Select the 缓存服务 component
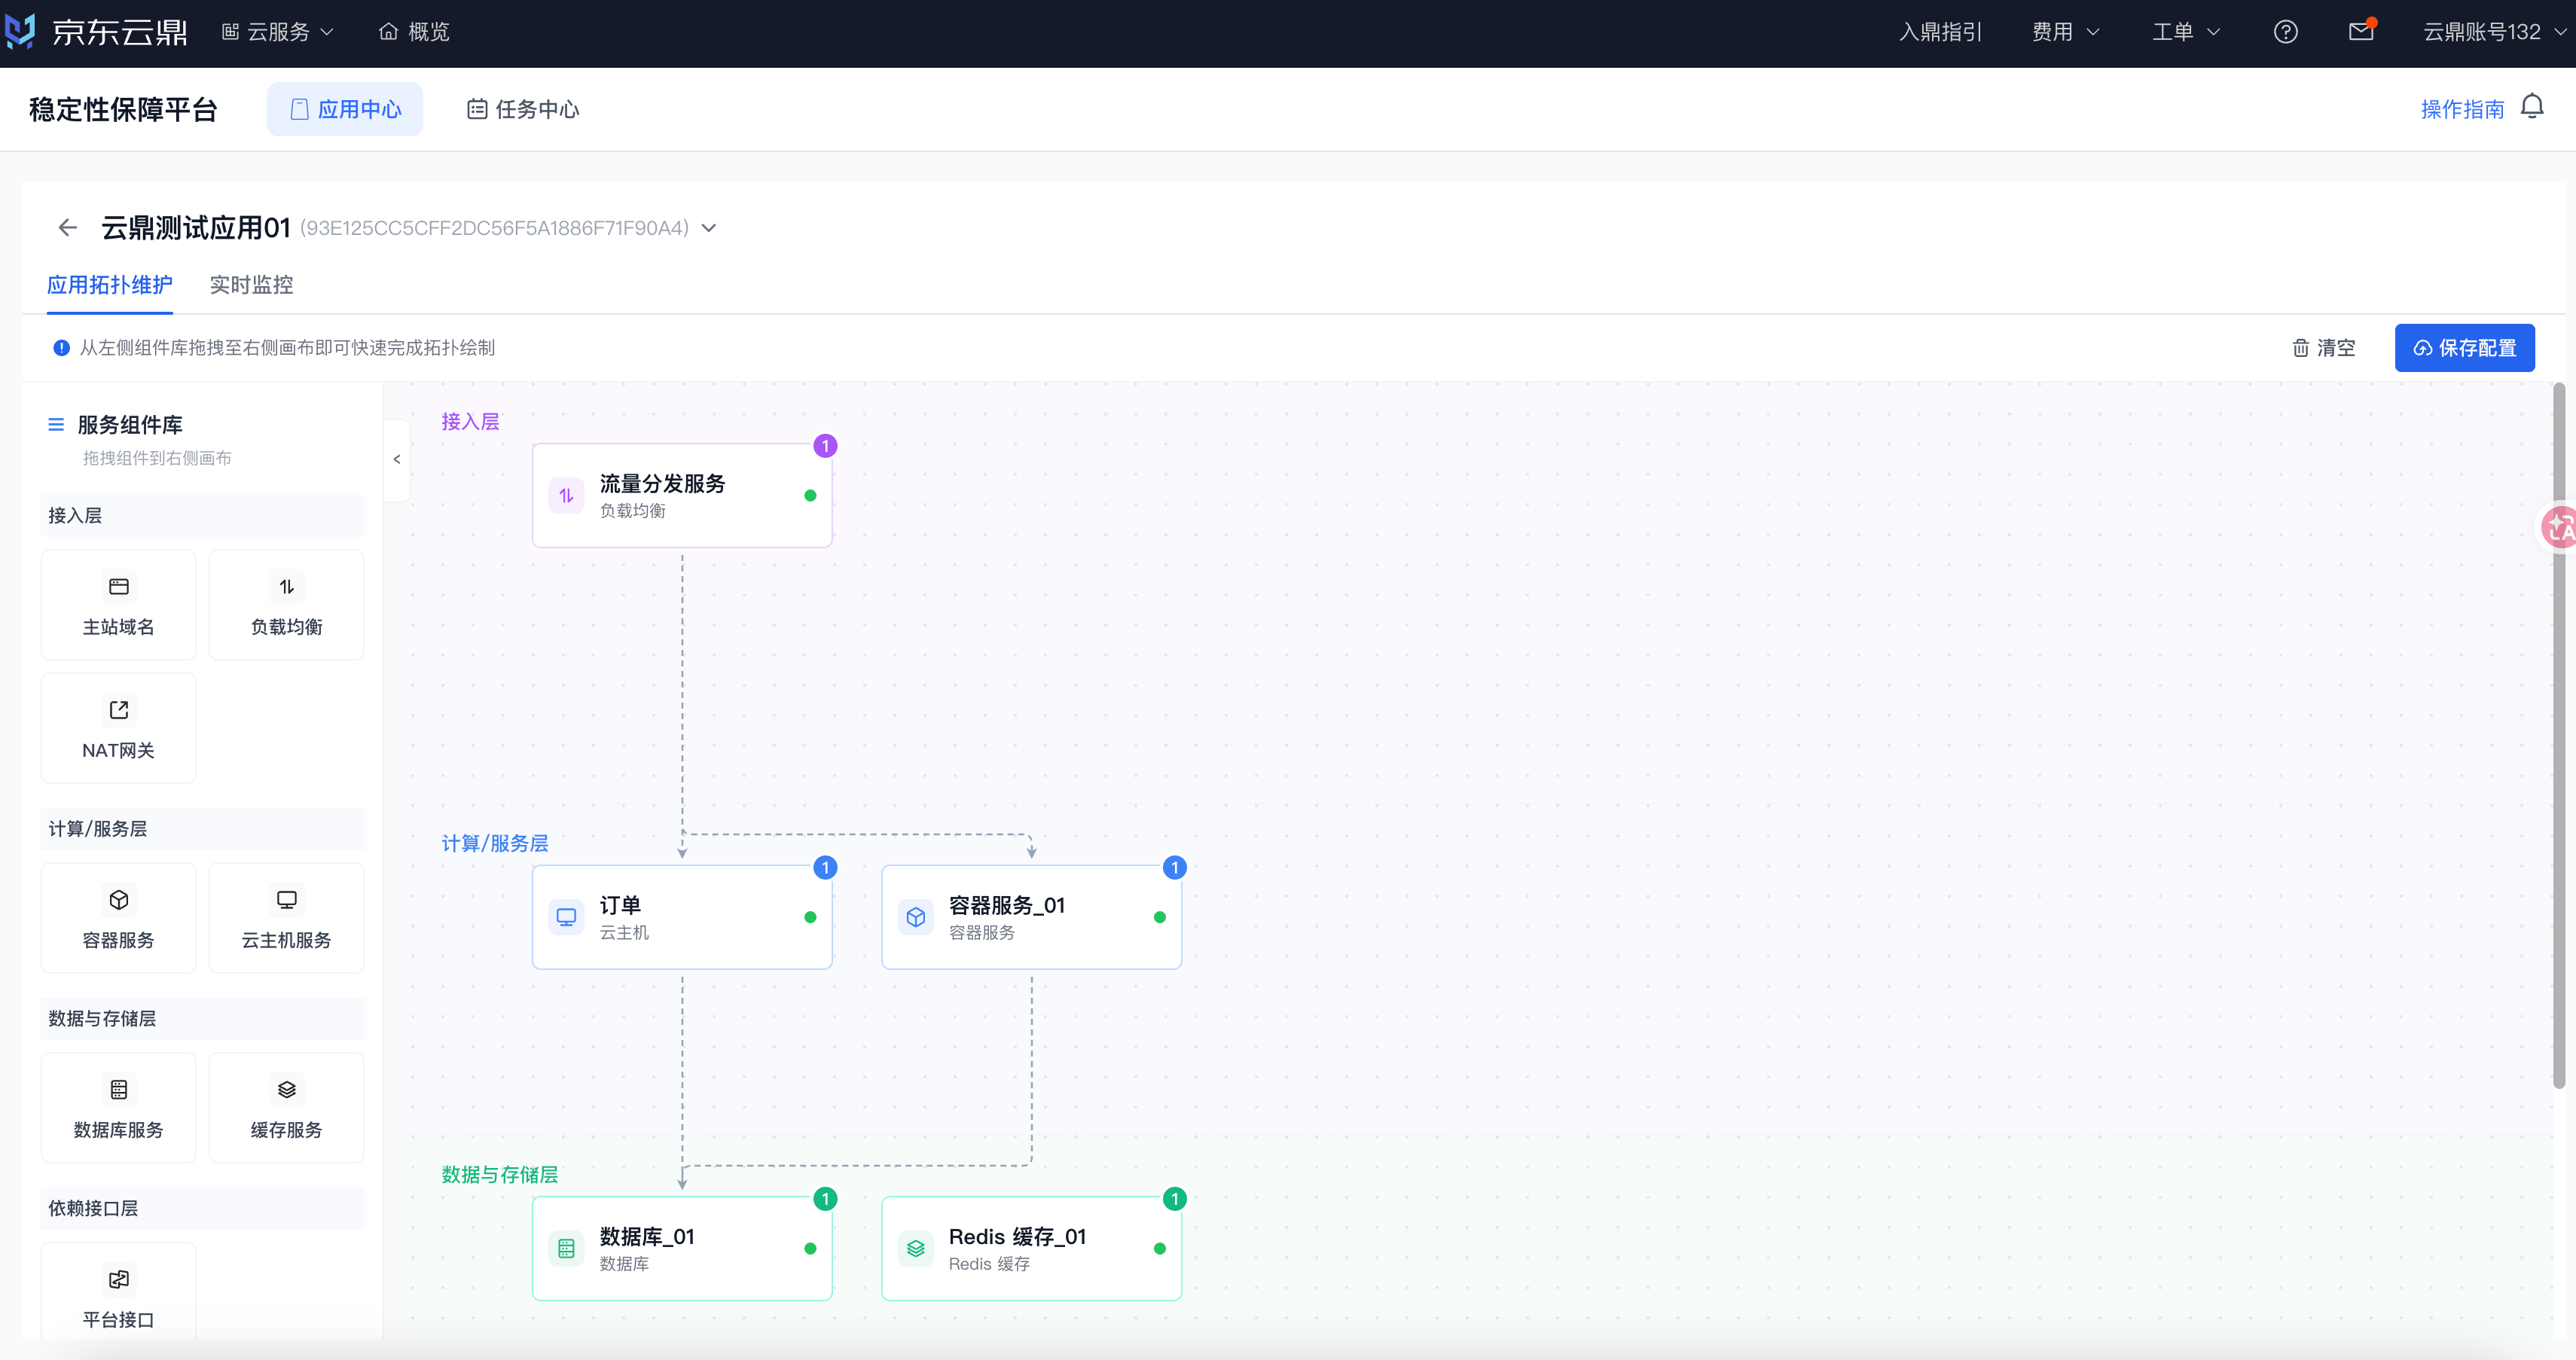This screenshot has width=2576, height=1360. [286, 1107]
